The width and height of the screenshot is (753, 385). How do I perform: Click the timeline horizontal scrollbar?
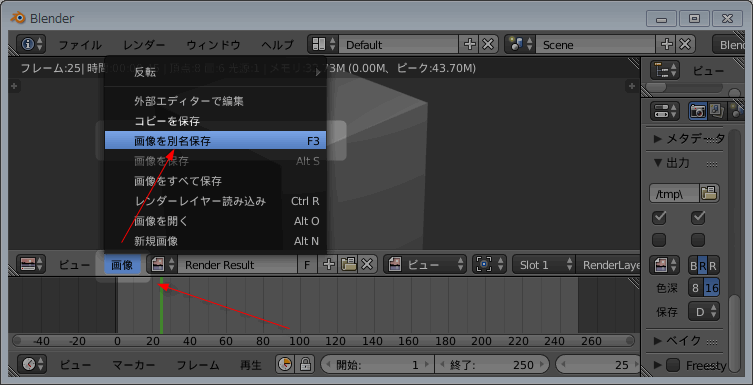[x=322, y=341]
